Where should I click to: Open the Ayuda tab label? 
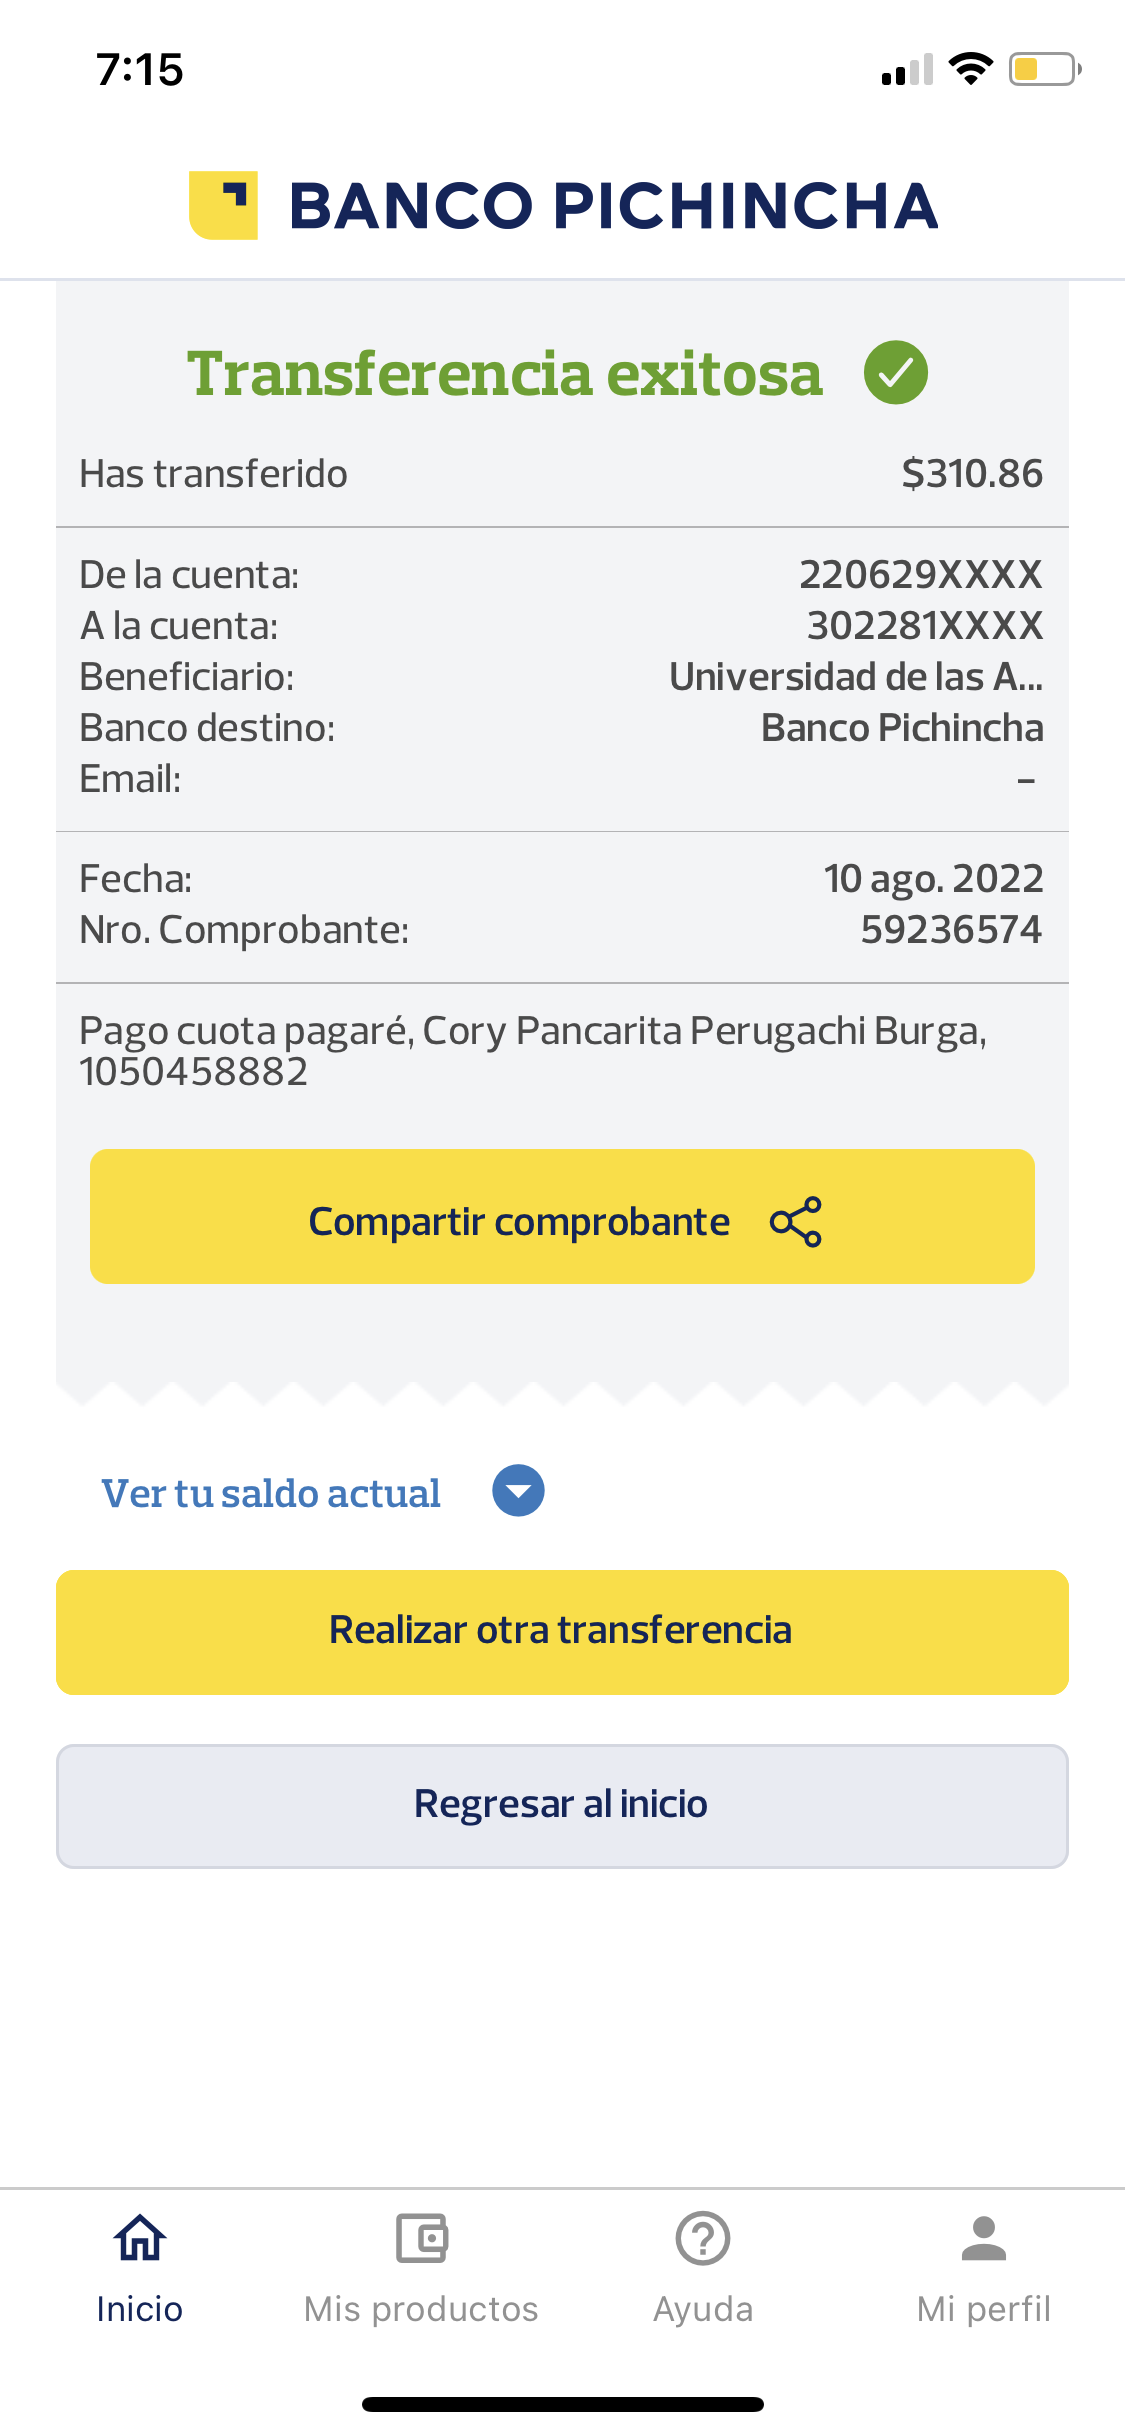click(703, 2309)
